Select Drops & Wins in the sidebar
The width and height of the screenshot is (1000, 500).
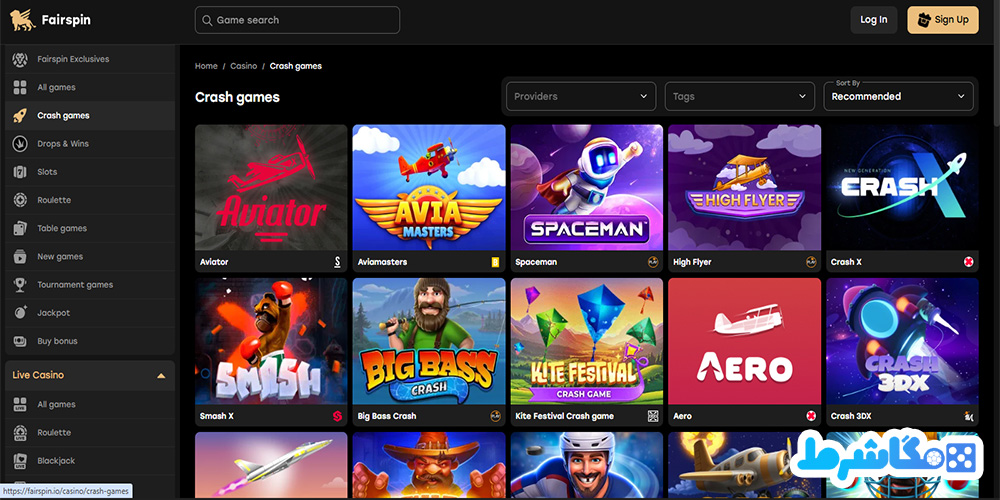pyautogui.click(x=90, y=143)
